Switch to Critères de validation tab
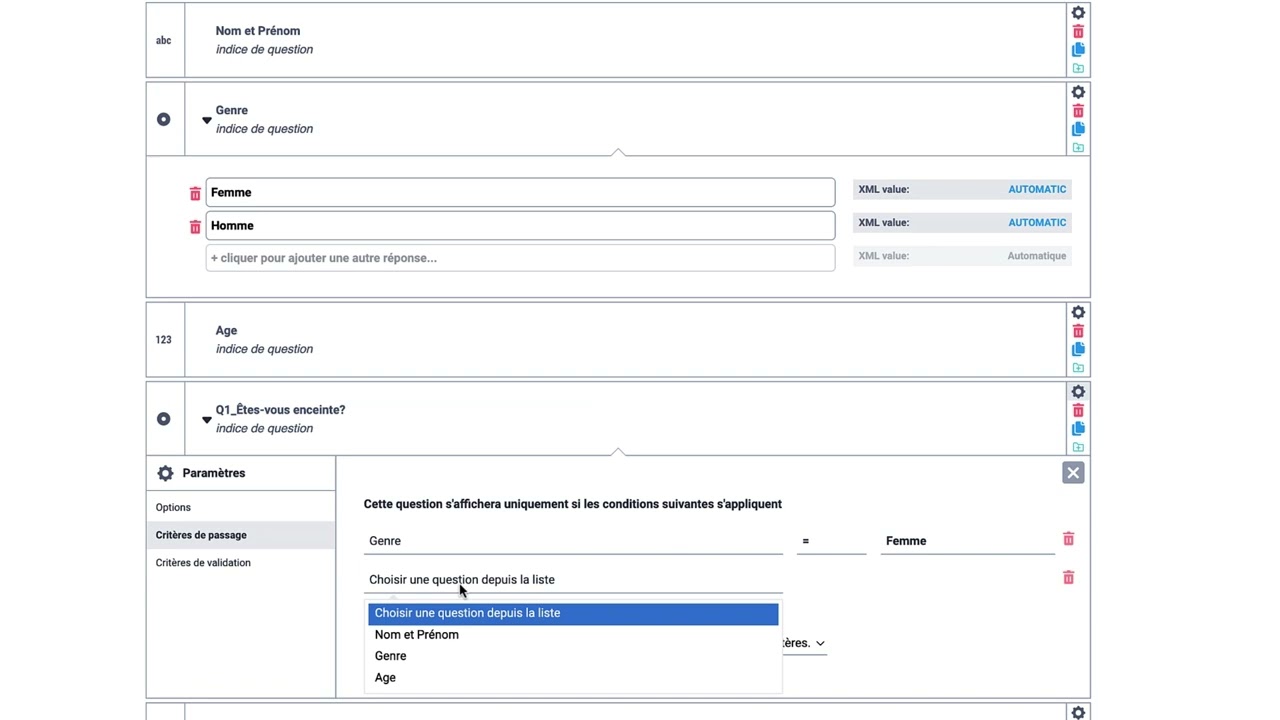1280x720 pixels. point(241,563)
